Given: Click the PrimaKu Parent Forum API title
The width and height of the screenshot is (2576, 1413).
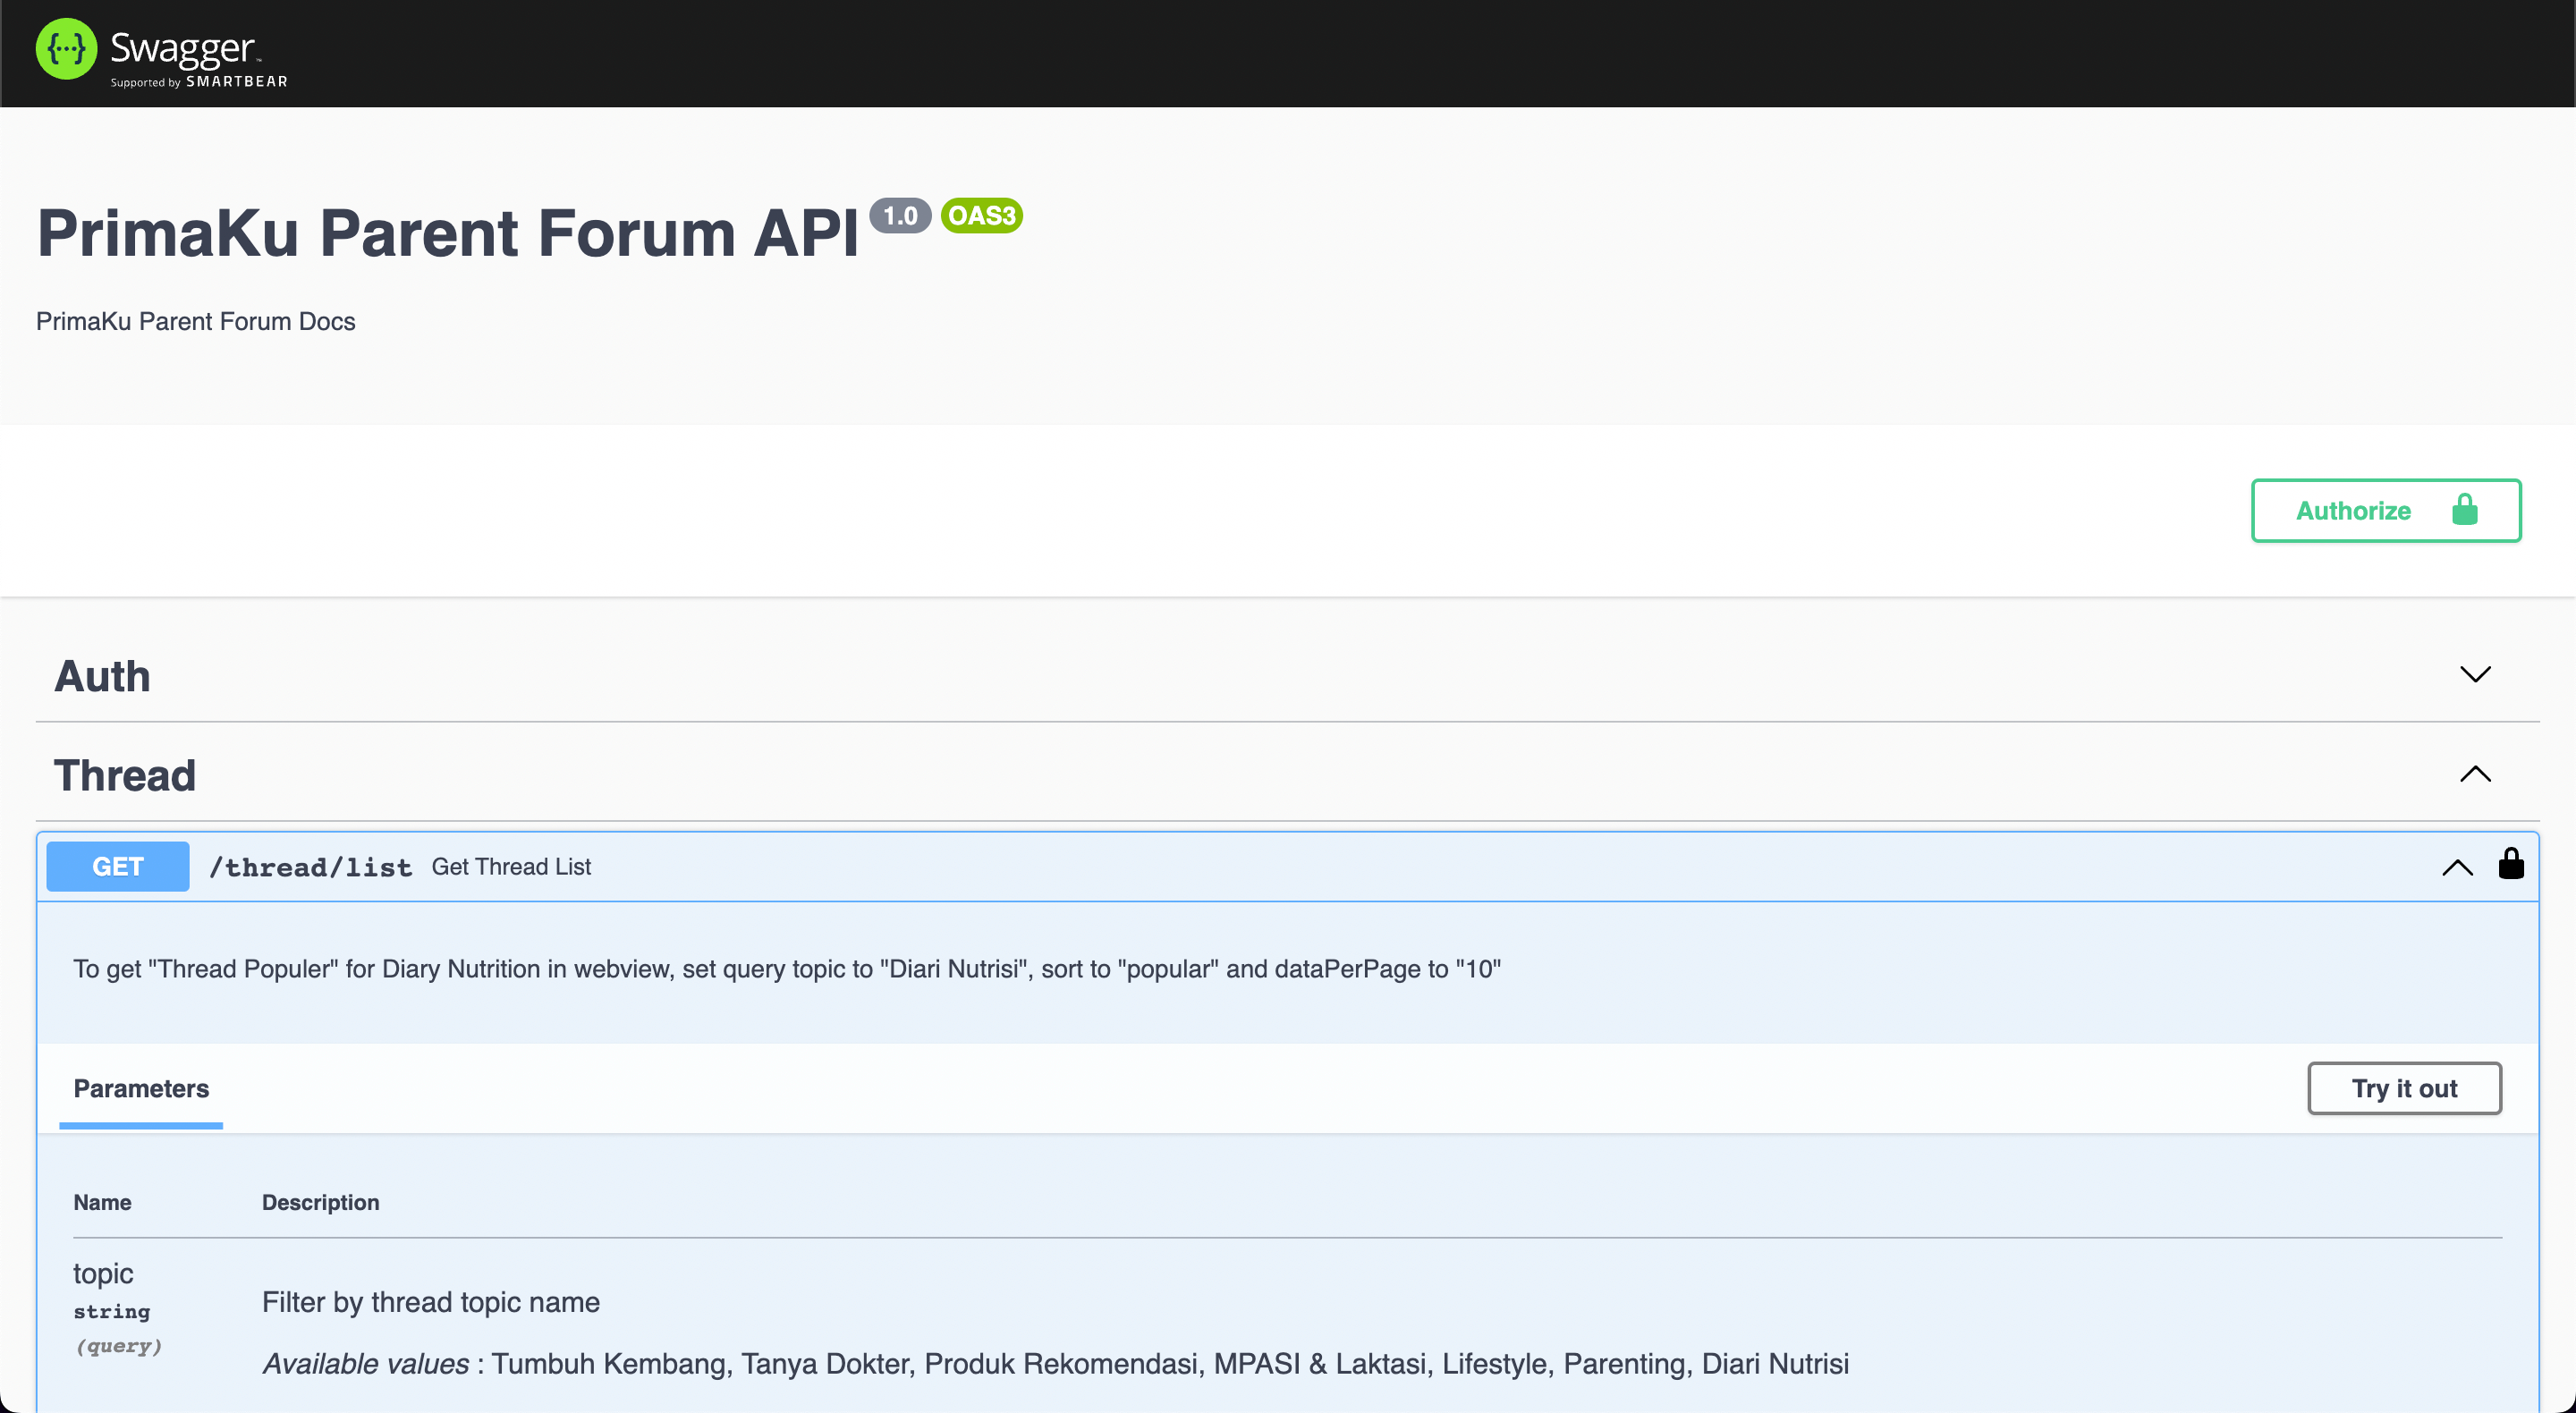Looking at the screenshot, I should (x=447, y=233).
